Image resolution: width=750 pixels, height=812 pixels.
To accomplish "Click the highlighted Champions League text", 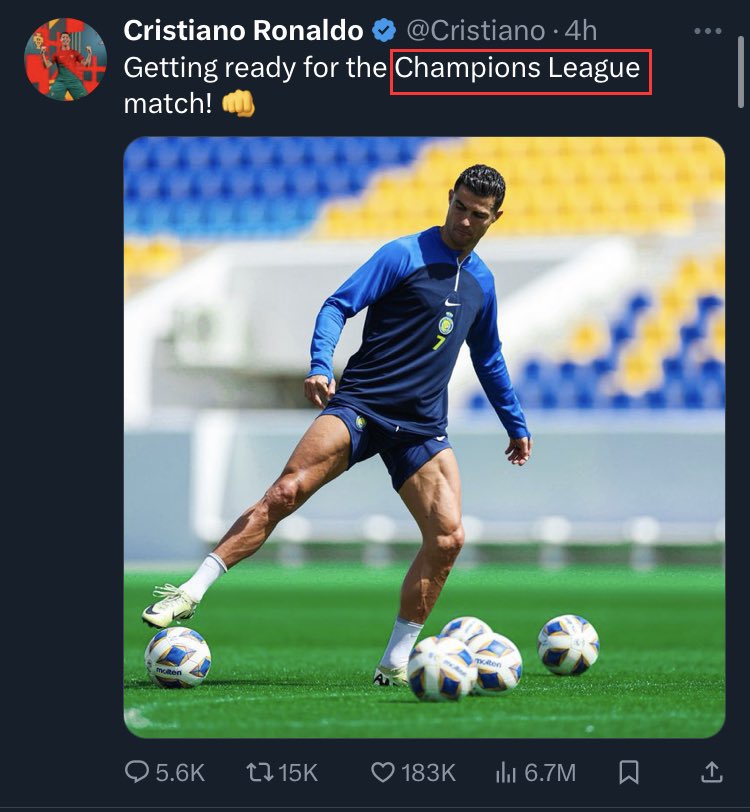I will [x=518, y=68].
